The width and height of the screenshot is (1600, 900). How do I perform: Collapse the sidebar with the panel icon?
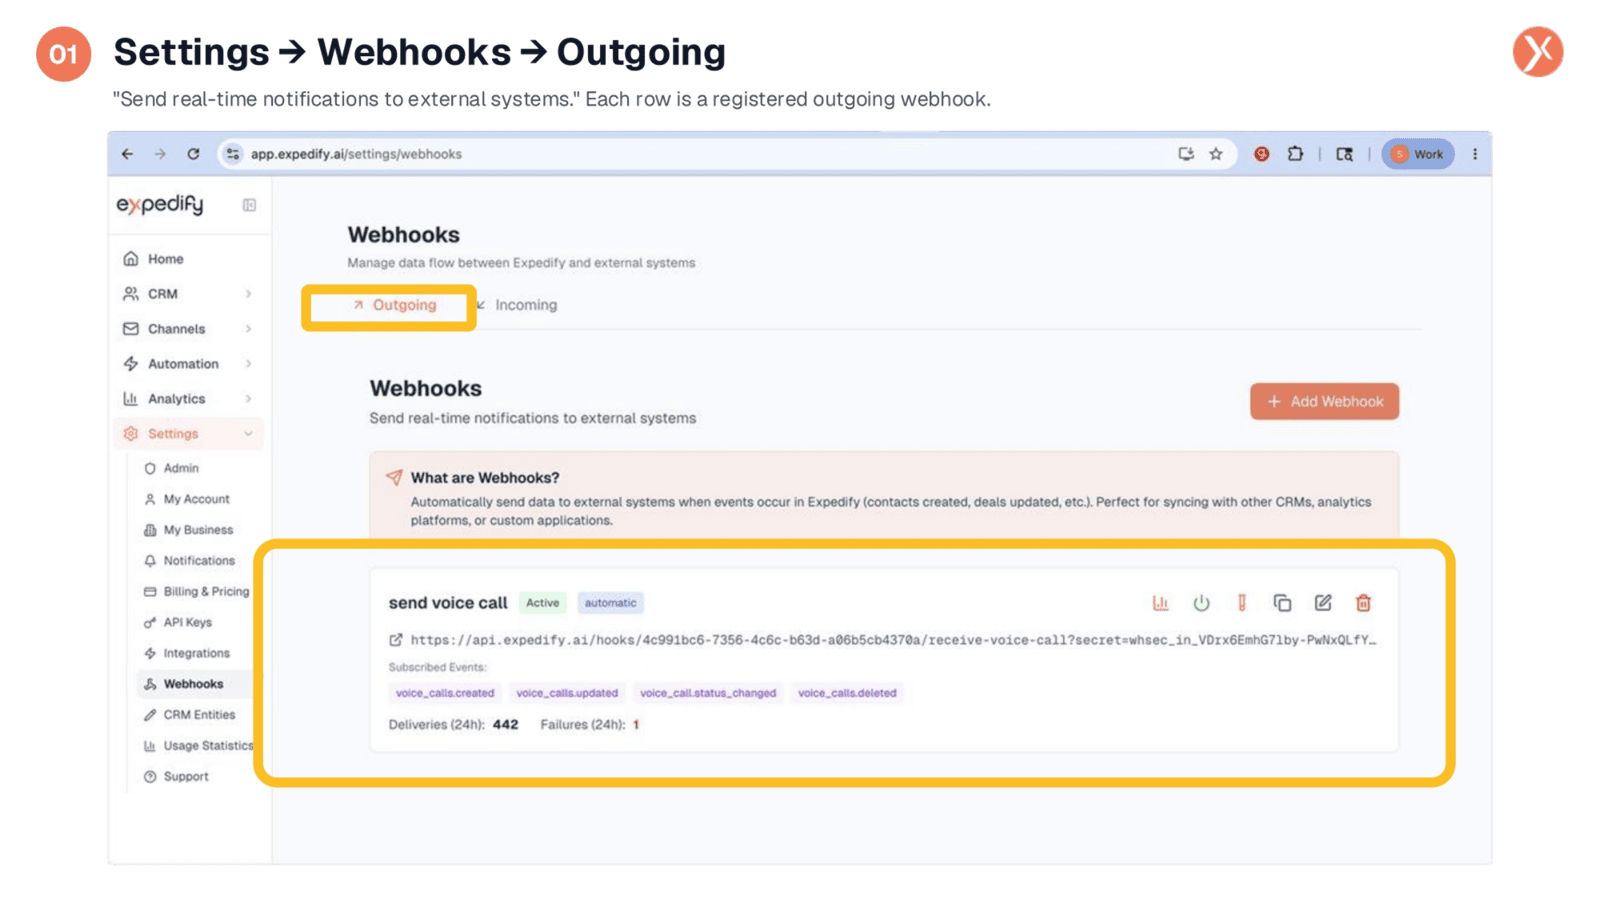click(x=249, y=205)
